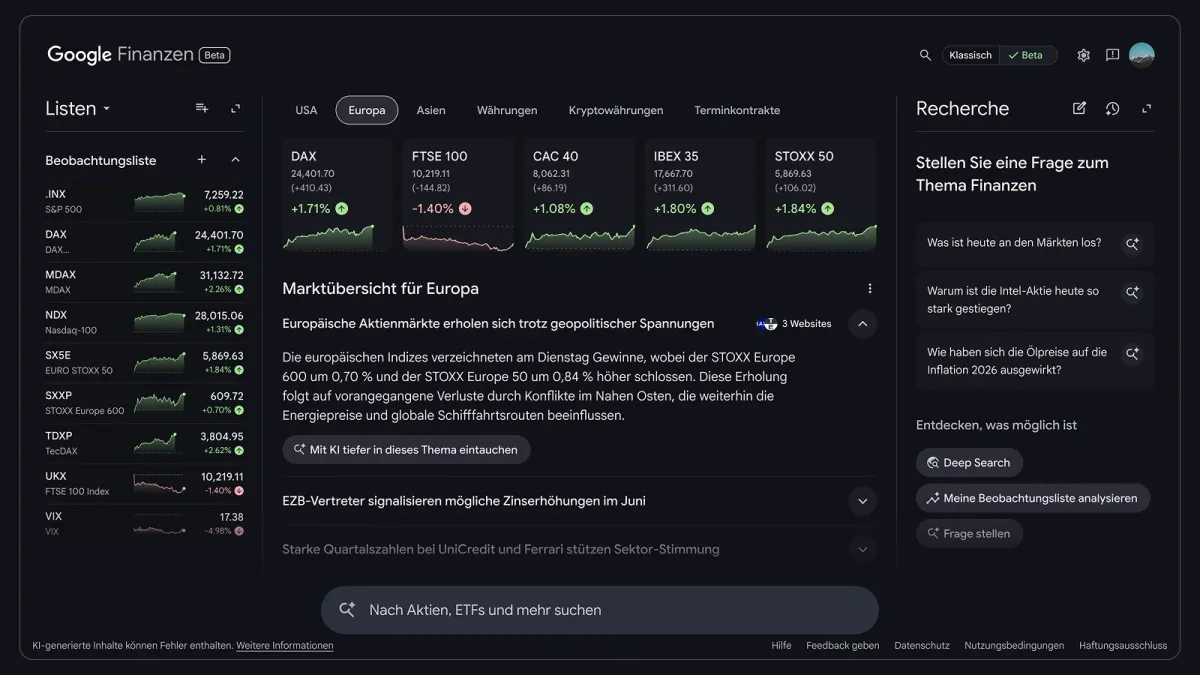
Task: Open the three-dot menu of Marktübersicht
Action: 869,288
